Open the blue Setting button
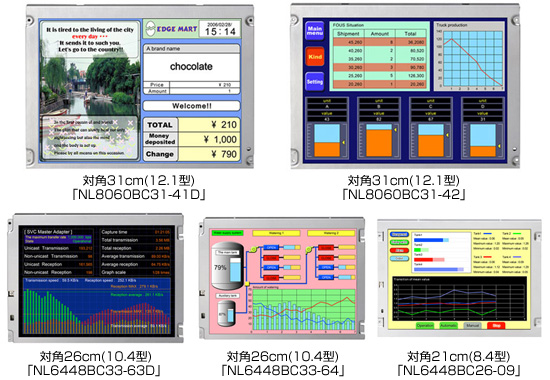Image resolution: width=550 pixels, height=380 pixels. (x=315, y=81)
